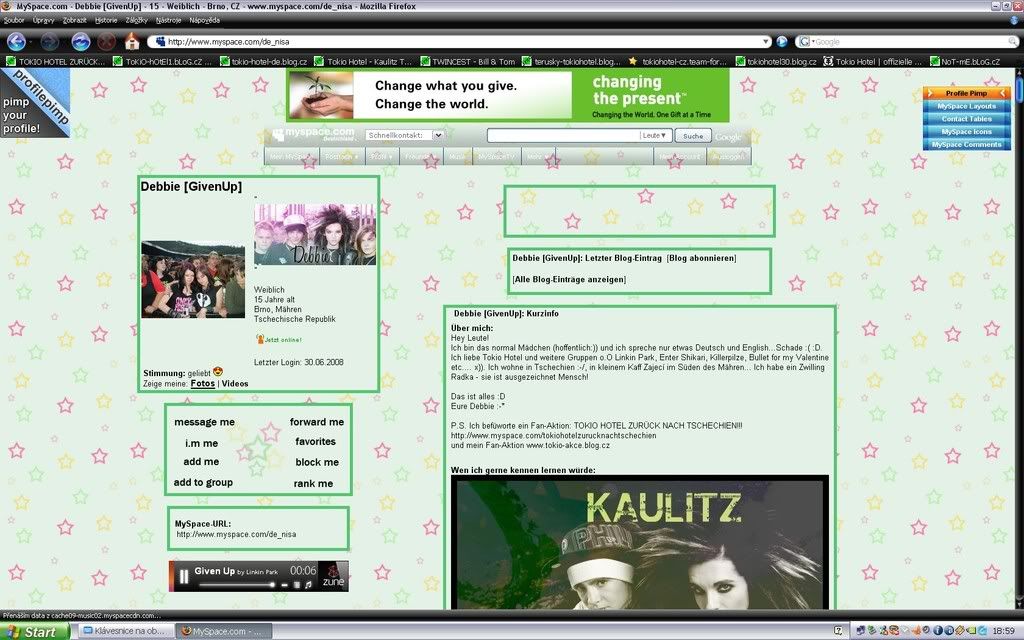This screenshot has width=1024, height=640.
Task: Click the 'message me' link
Action: [x=204, y=422]
